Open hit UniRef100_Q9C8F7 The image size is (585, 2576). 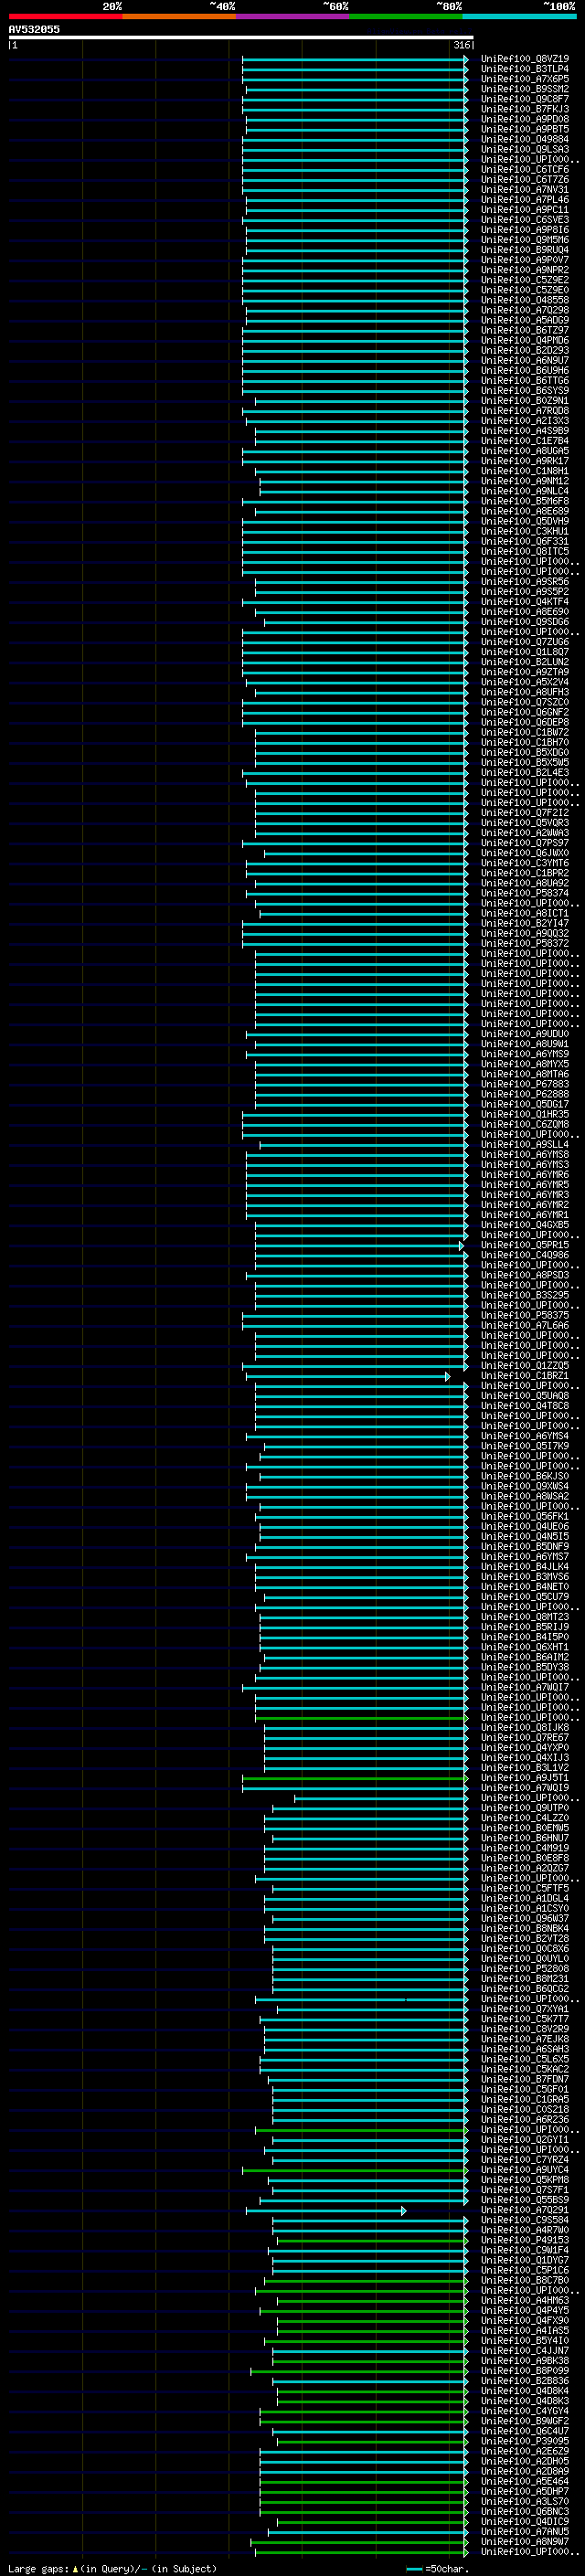(525, 99)
